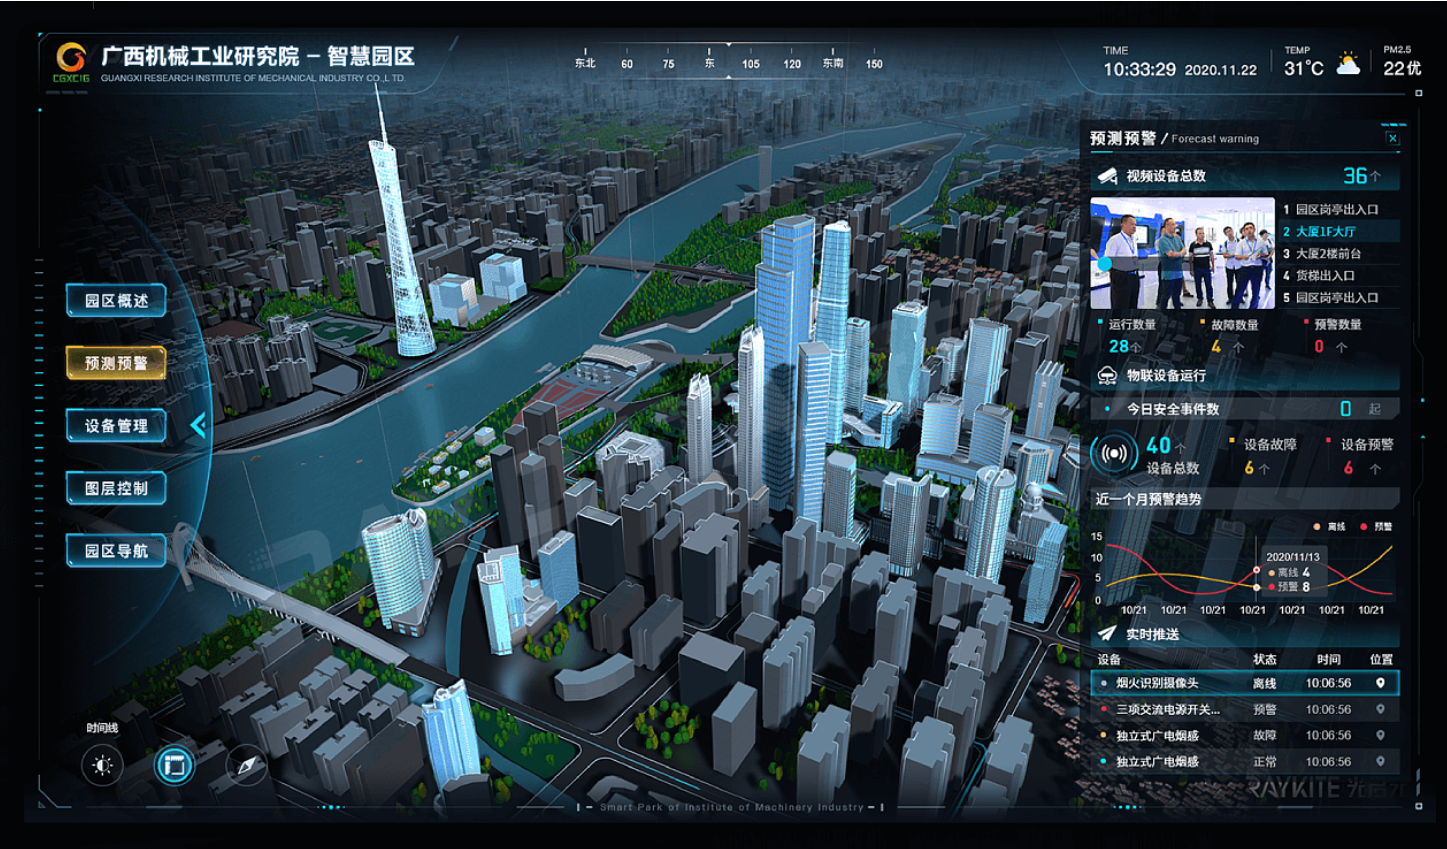Click the camera icon beside 视频设备总数
The width and height of the screenshot is (1447, 849).
coord(1107,176)
